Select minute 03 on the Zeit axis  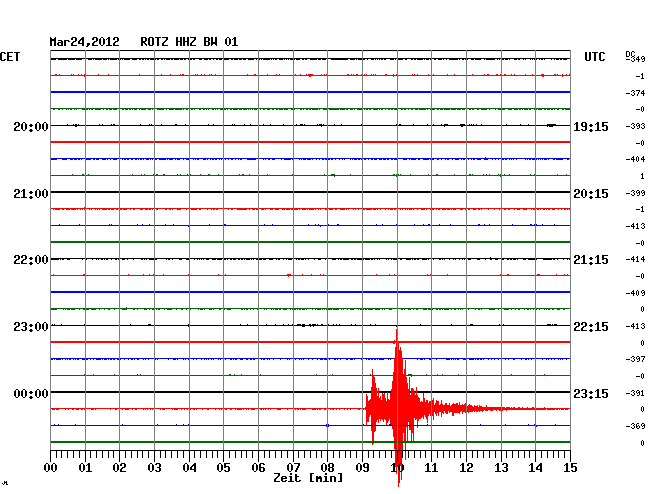click(x=154, y=468)
